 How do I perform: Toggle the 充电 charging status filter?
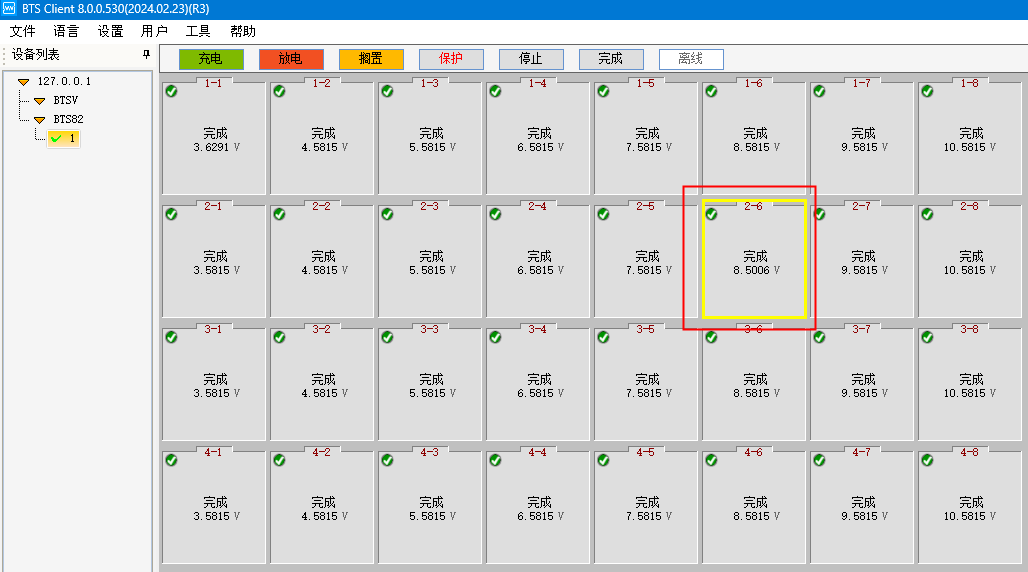point(211,59)
